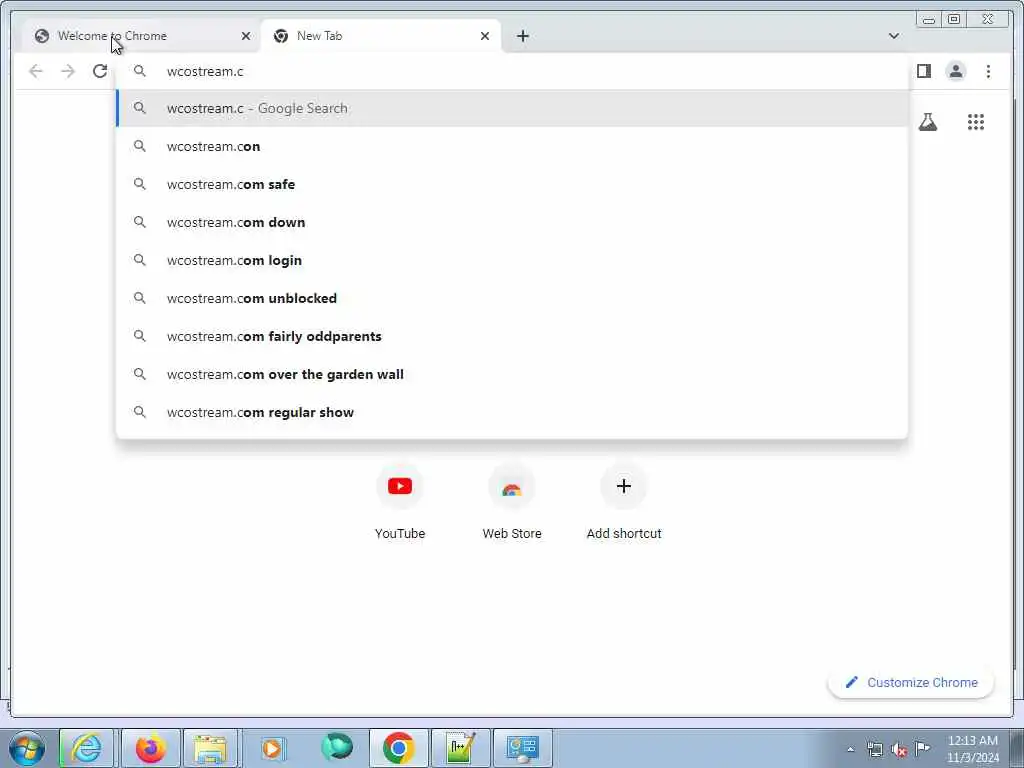This screenshot has height=768, width=1024.
Task: Open the control panel taskbar app
Action: click(522, 748)
